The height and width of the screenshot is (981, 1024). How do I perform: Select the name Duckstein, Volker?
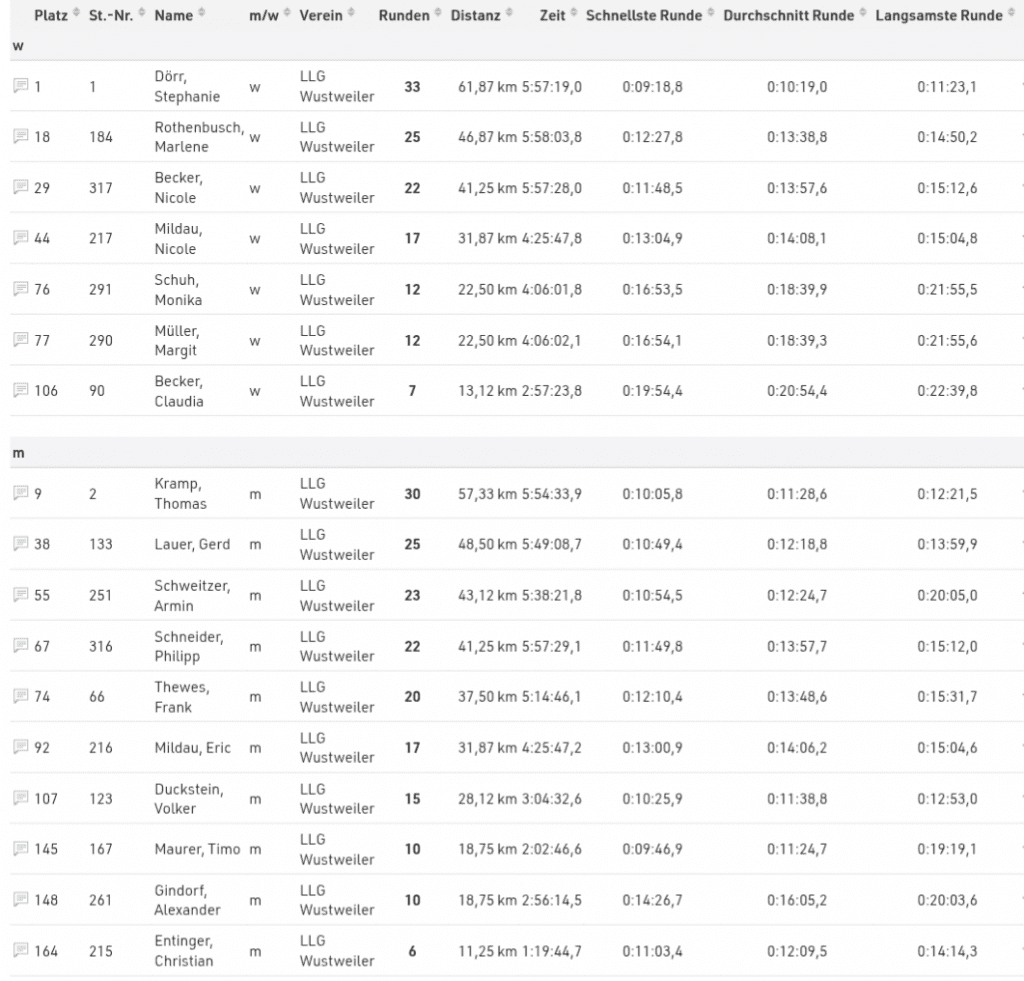pyautogui.click(x=189, y=798)
